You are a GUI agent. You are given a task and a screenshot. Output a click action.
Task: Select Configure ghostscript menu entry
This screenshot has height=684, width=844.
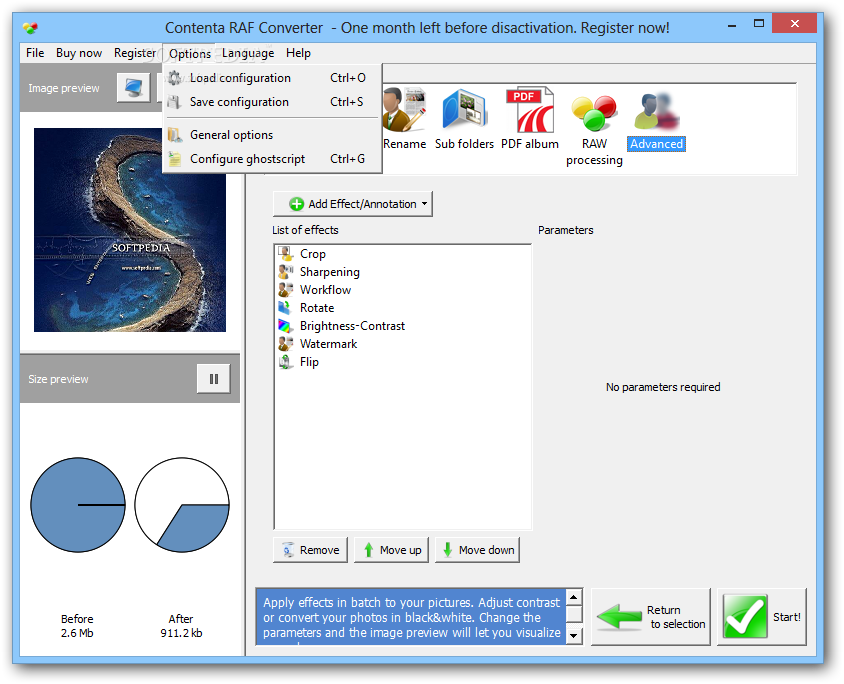(x=272, y=159)
